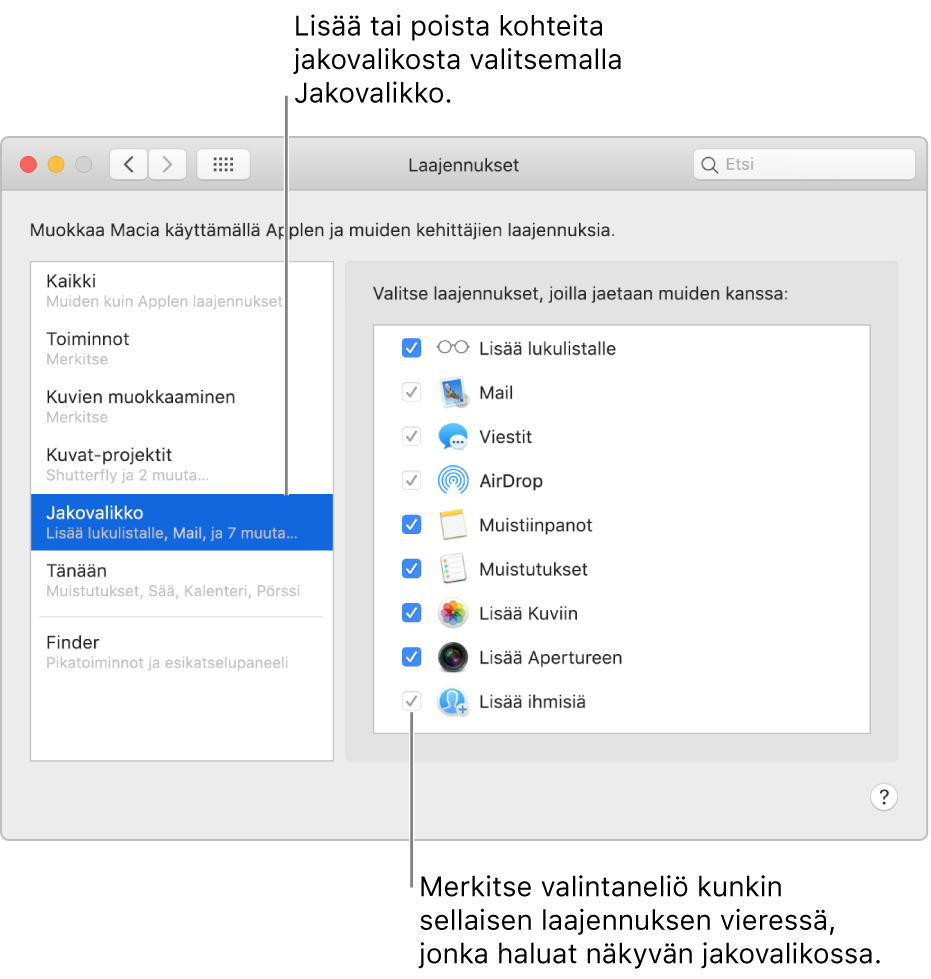
Task: Toggle the AirDrop checkbox
Action: [x=411, y=481]
